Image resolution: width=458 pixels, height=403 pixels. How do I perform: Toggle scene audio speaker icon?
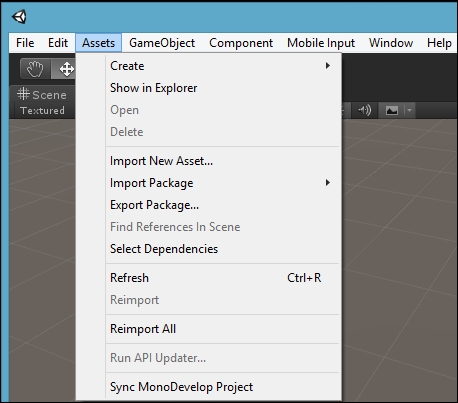tap(364, 110)
